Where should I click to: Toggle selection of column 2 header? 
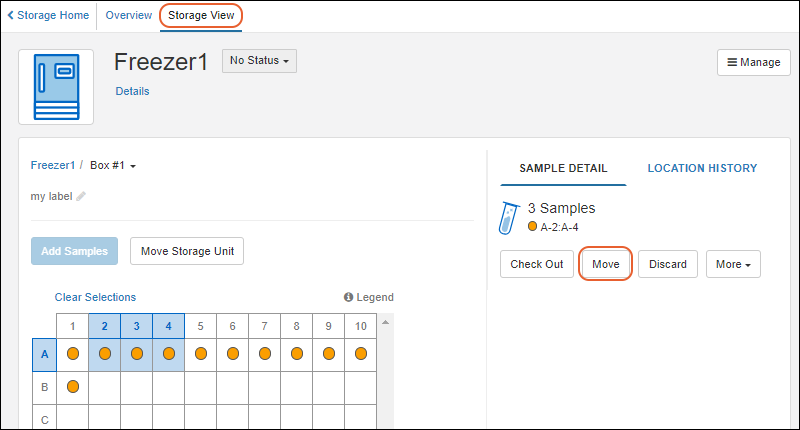(104, 325)
